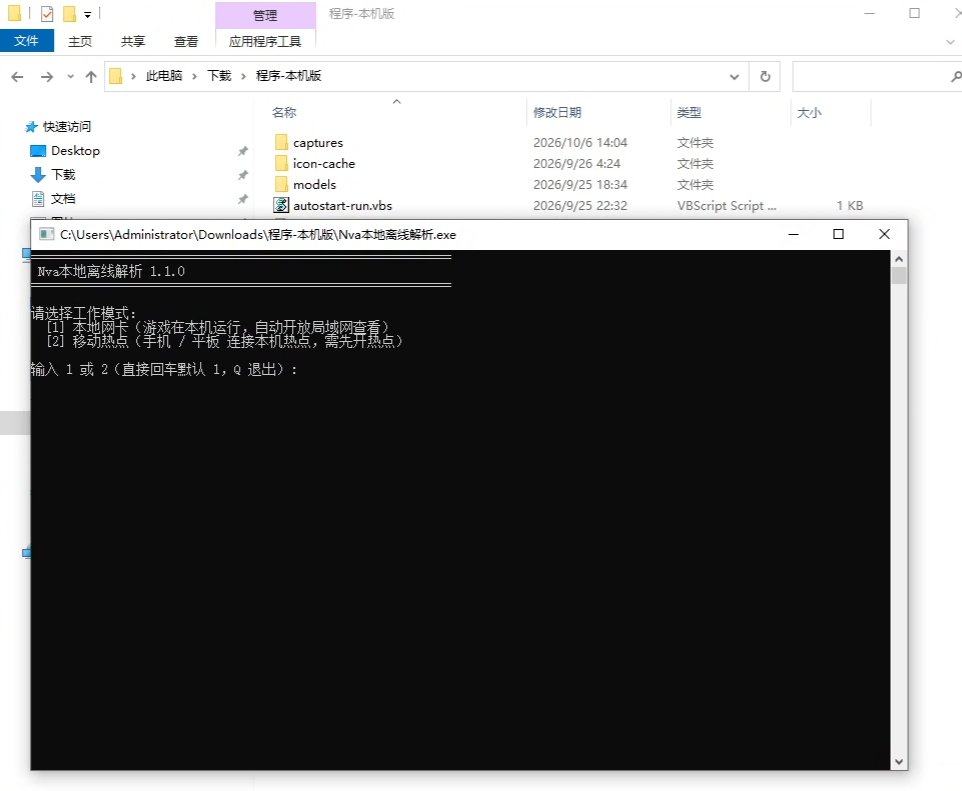Click the autostart-run.vbs file name
This screenshot has width=962, height=791.
click(x=342, y=206)
